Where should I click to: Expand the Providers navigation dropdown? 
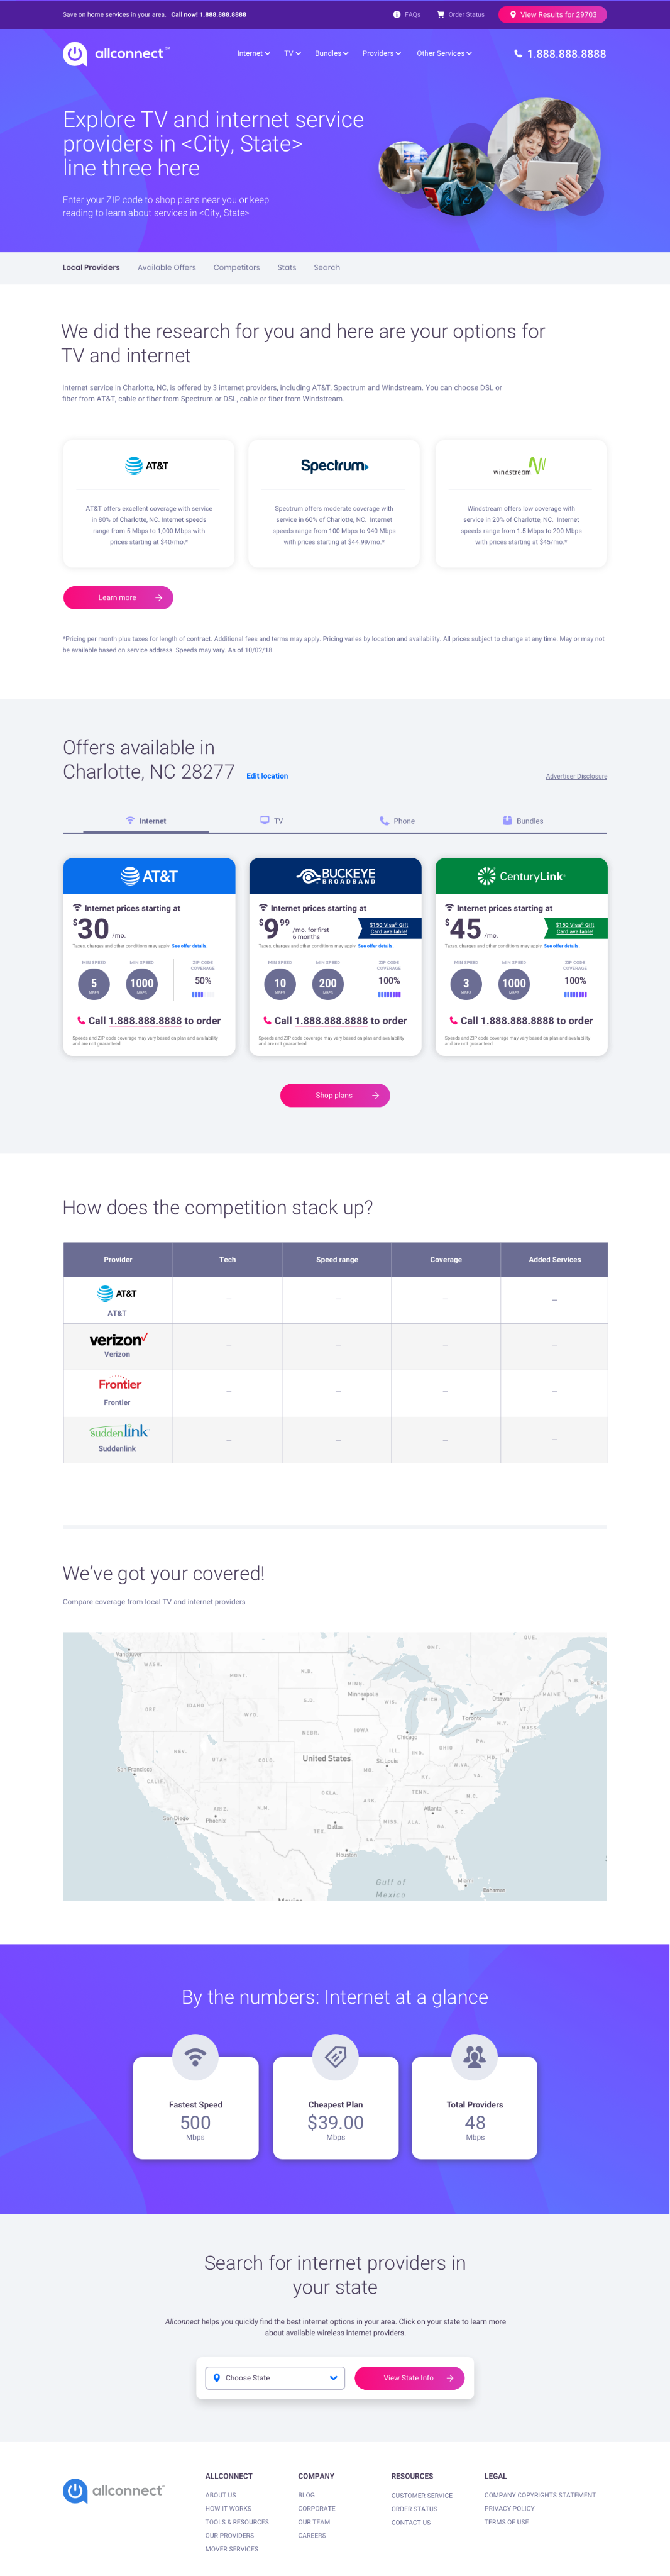tap(381, 54)
